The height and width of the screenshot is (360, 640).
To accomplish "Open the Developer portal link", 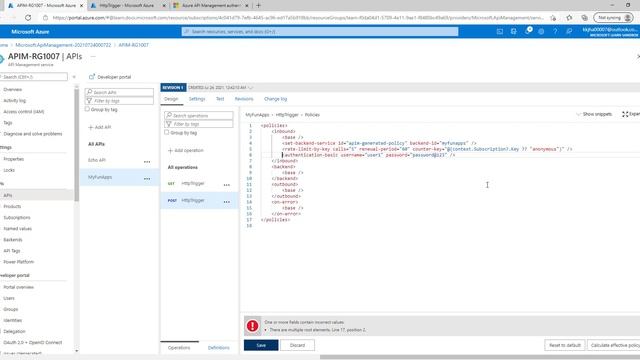I will 110,77.
